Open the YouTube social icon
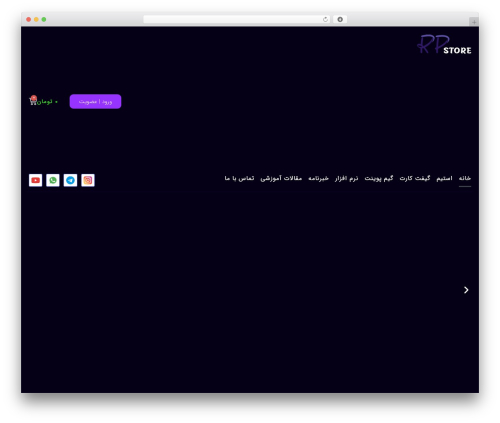Screen dimensions: 500x423 click(x=35, y=180)
